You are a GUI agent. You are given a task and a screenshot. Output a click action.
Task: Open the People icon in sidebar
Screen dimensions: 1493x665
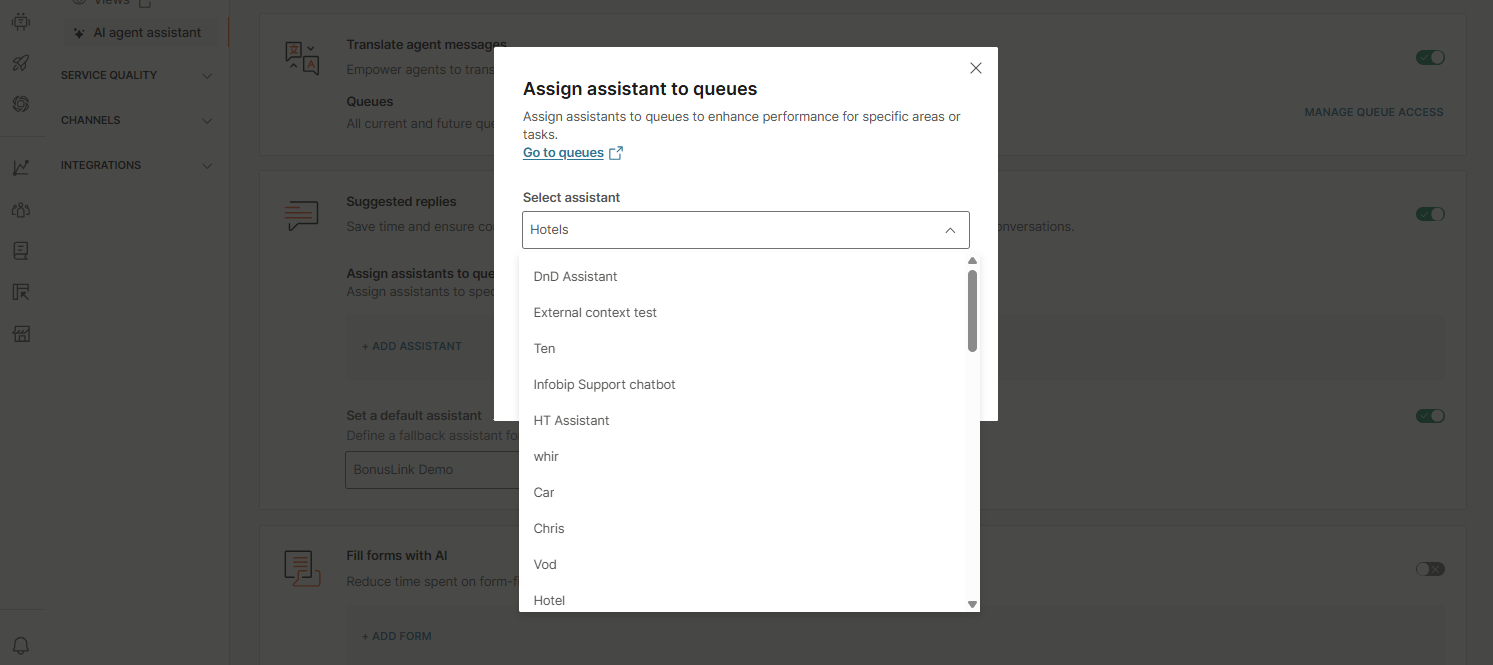click(20, 210)
